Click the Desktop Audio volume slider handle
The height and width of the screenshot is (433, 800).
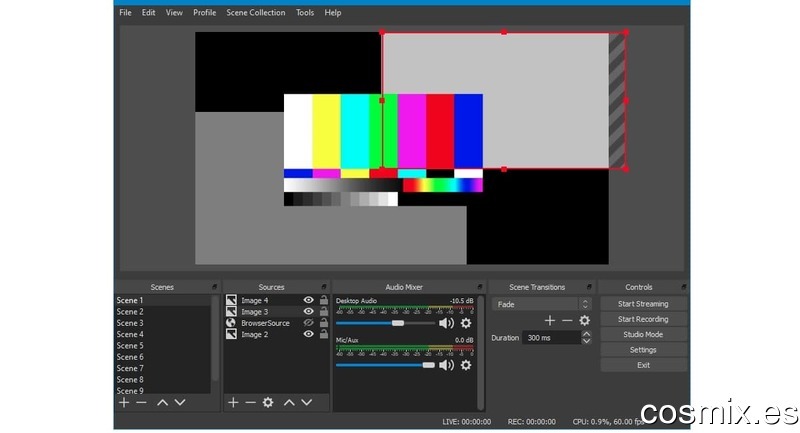(x=398, y=323)
